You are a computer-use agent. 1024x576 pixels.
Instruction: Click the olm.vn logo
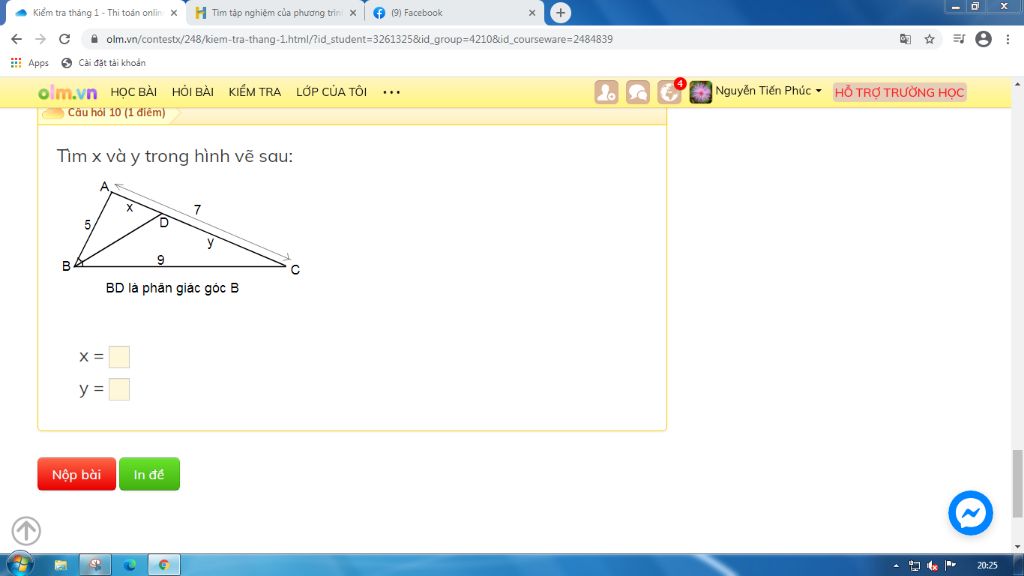(x=67, y=92)
